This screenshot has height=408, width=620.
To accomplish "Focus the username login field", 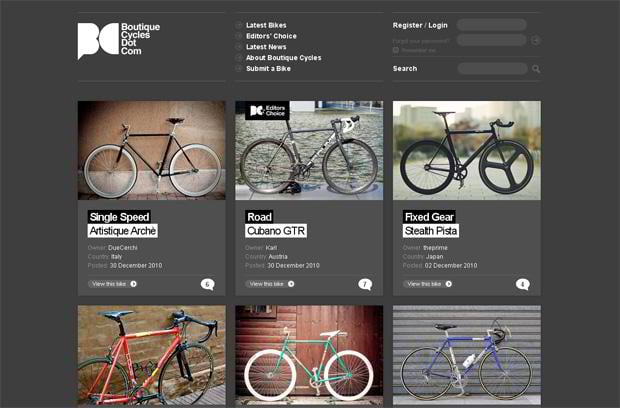I will [x=491, y=25].
